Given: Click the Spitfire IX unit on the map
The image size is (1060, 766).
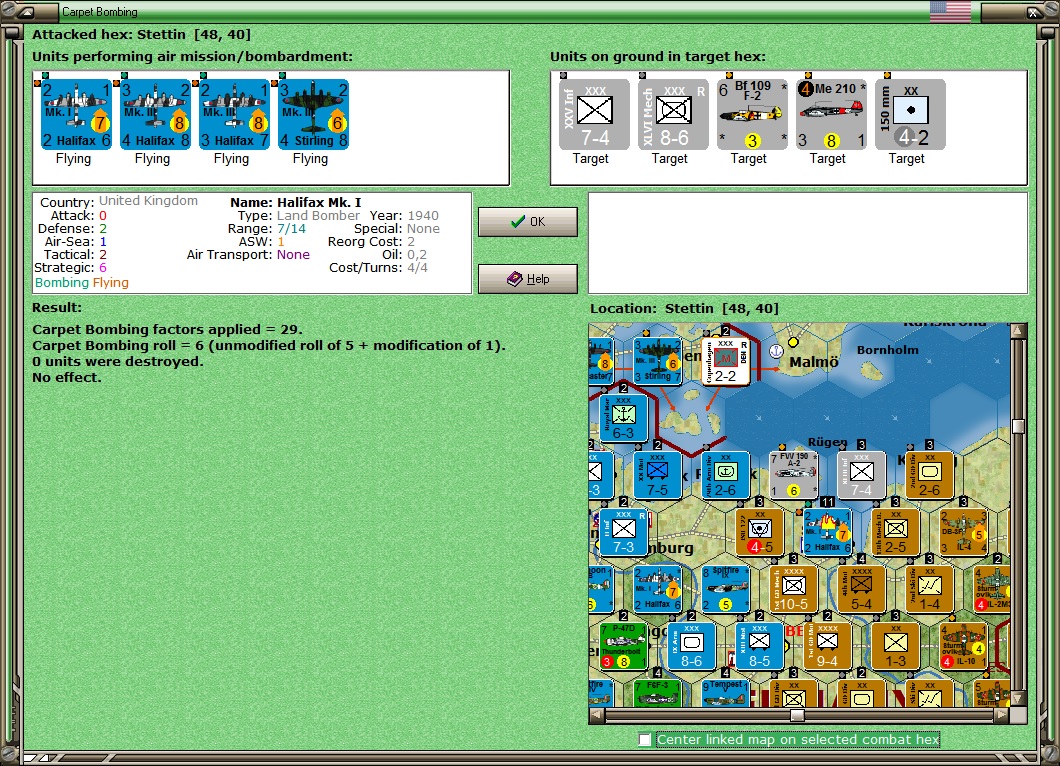Looking at the screenshot, I should click(x=725, y=588).
